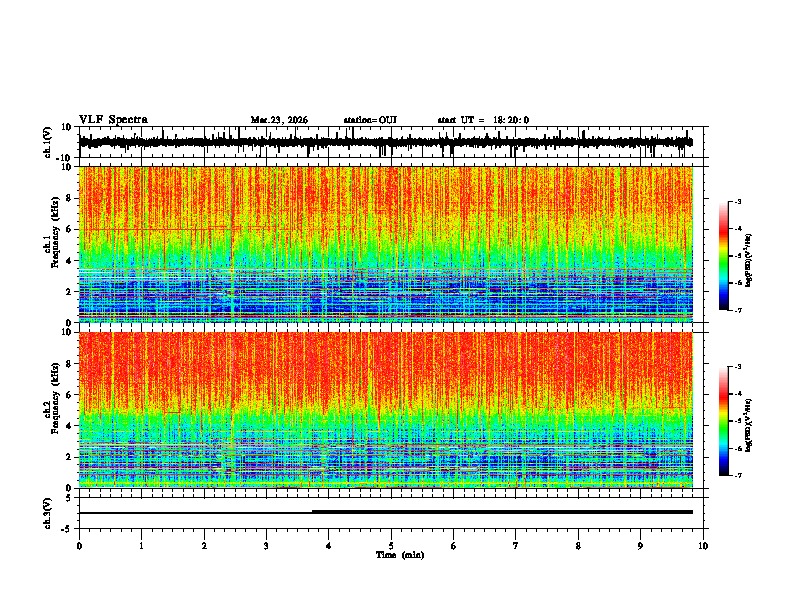The height and width of the screenshot is (612, 792).
Task: Click time axis tick label "9"
Action: point(640,546)
